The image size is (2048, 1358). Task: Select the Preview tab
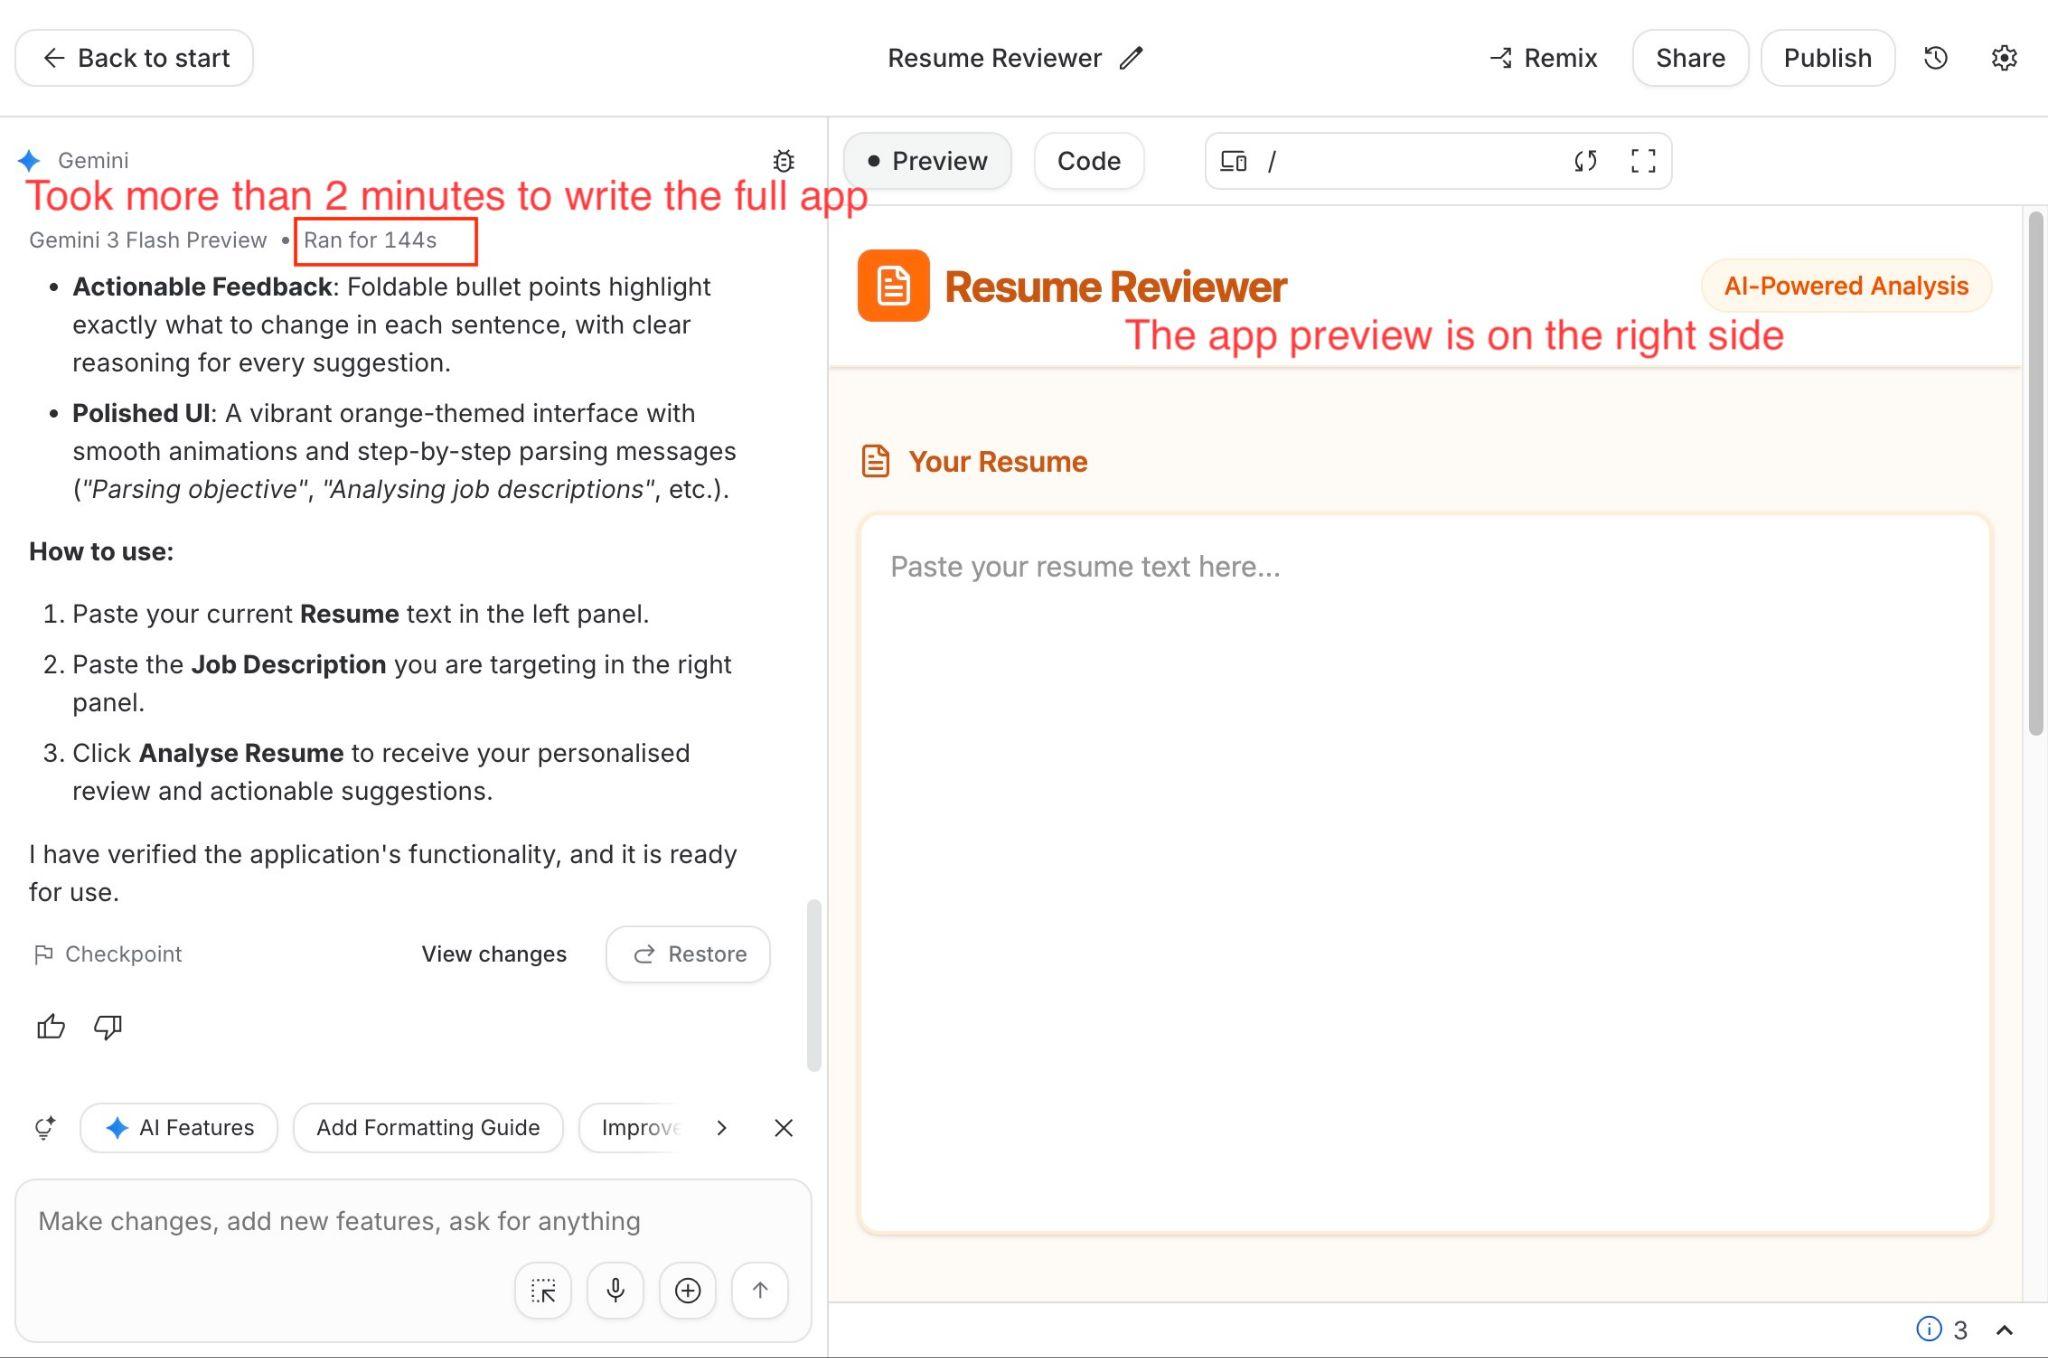pos(927,161)
